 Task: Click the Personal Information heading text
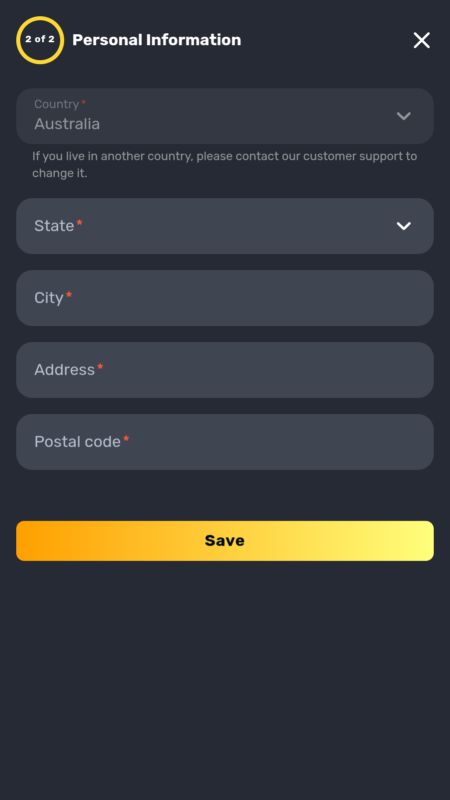[x=157, y=40]
